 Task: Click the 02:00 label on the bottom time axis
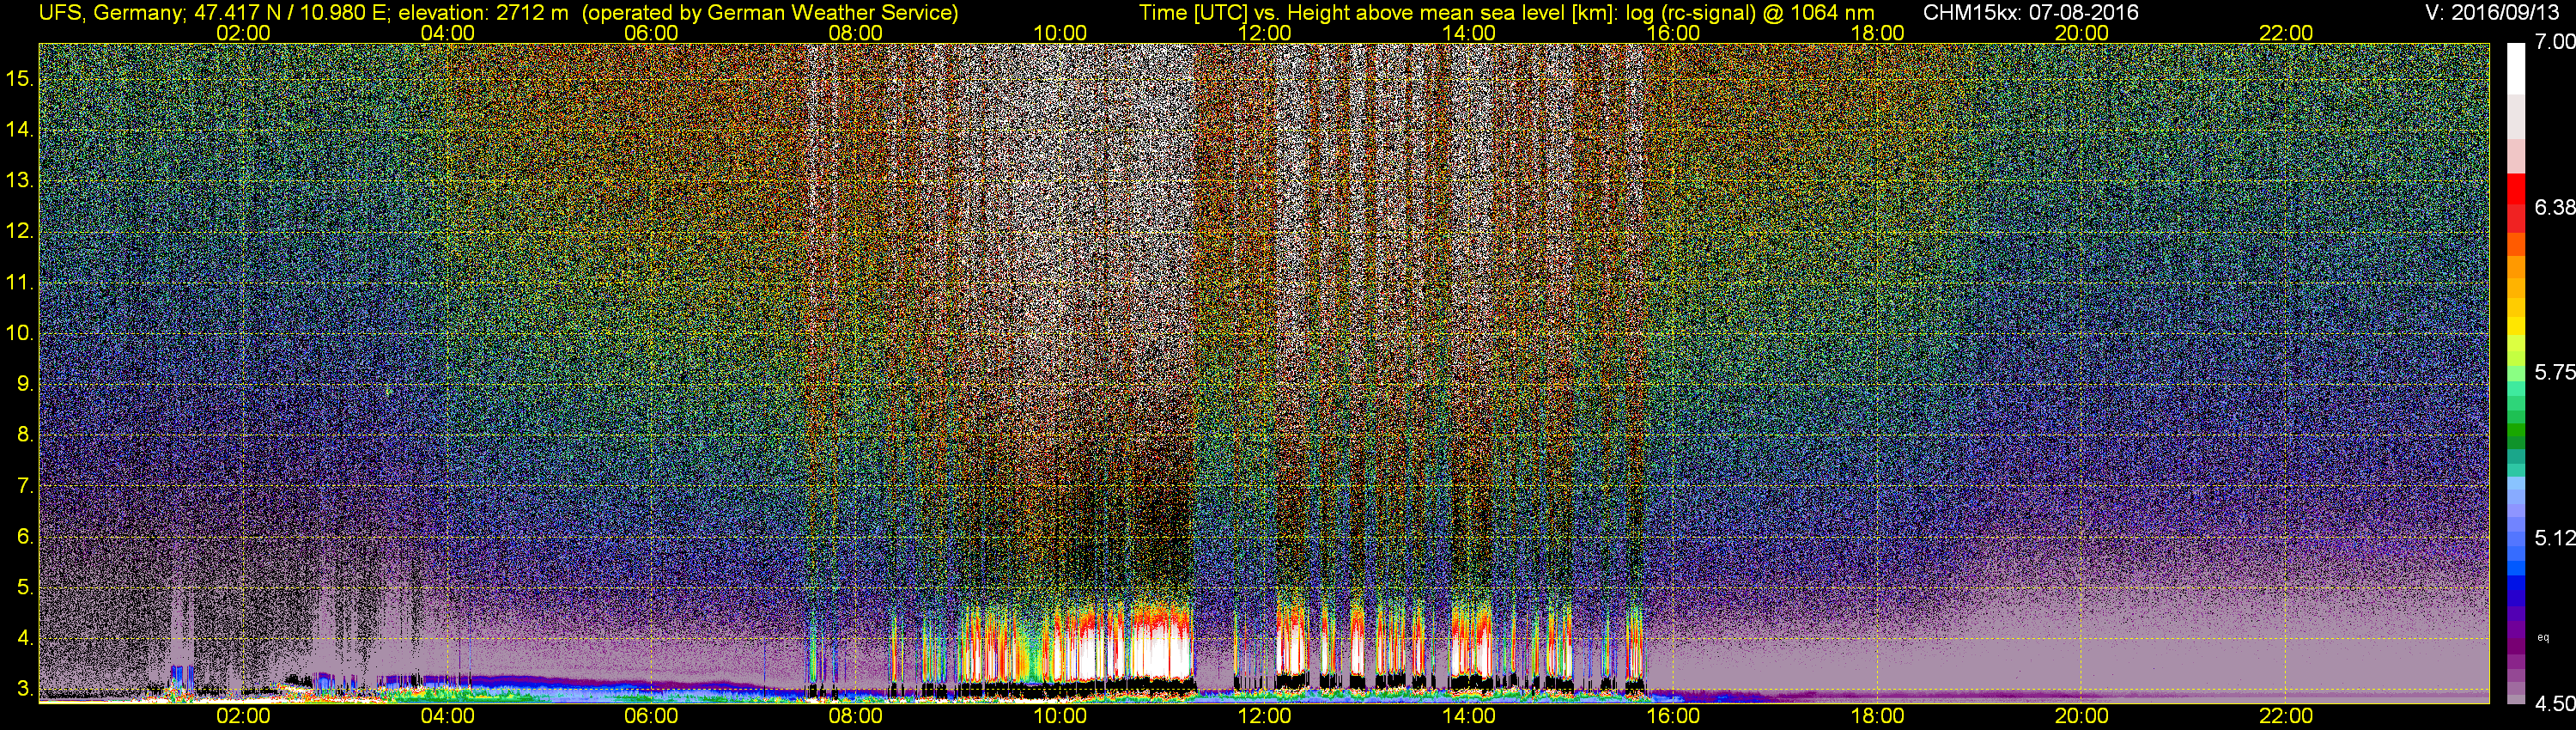click(243, 716)
